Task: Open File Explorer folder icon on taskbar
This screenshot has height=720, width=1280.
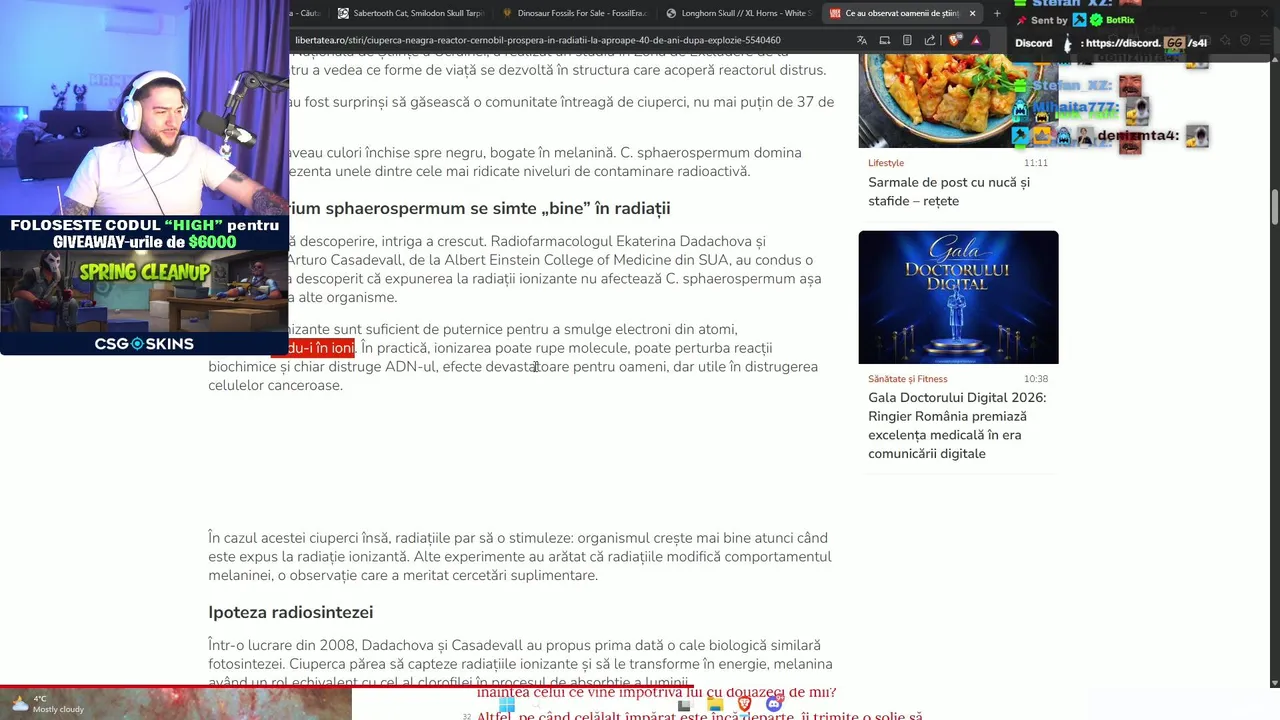Action: pos(715,705)
